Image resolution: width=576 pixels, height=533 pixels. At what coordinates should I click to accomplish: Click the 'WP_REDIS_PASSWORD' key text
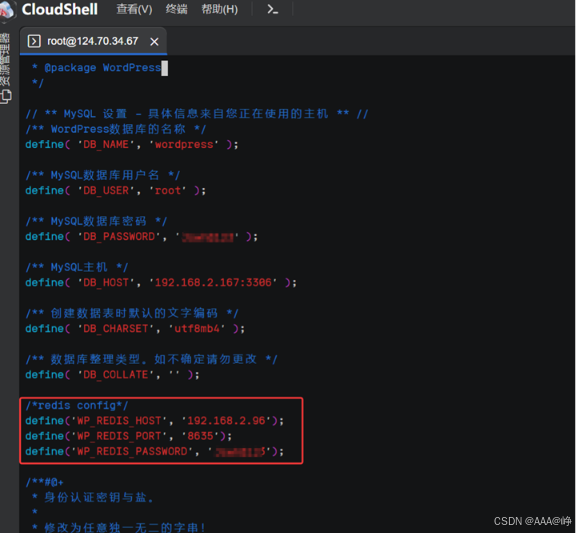click(x=132, y=451)
